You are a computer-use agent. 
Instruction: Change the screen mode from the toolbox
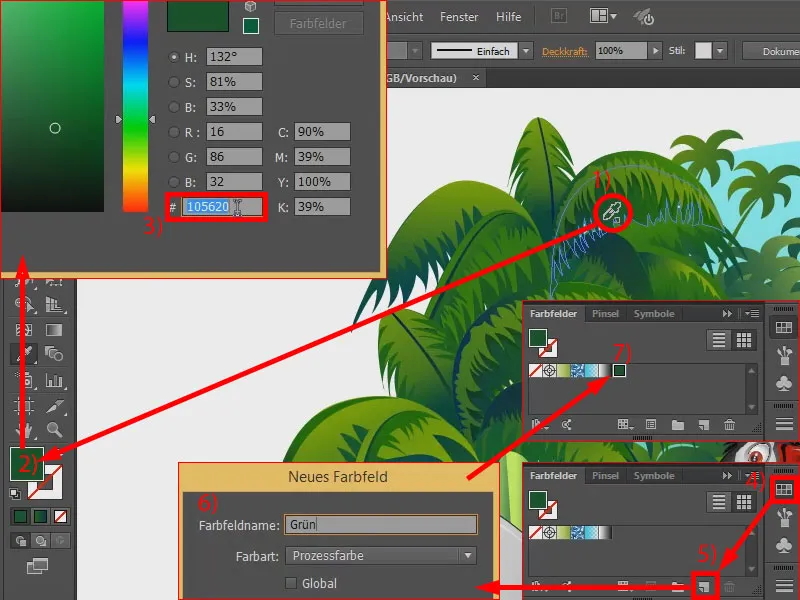(x=37, y=565)
